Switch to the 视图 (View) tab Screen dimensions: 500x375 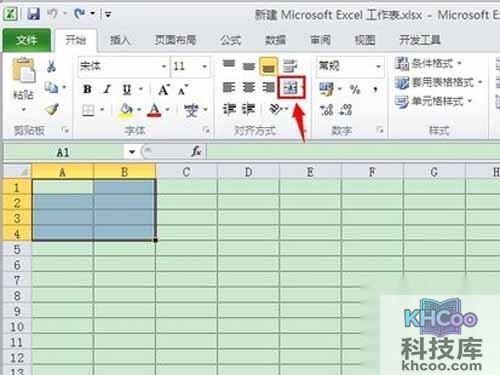[365, 40]
